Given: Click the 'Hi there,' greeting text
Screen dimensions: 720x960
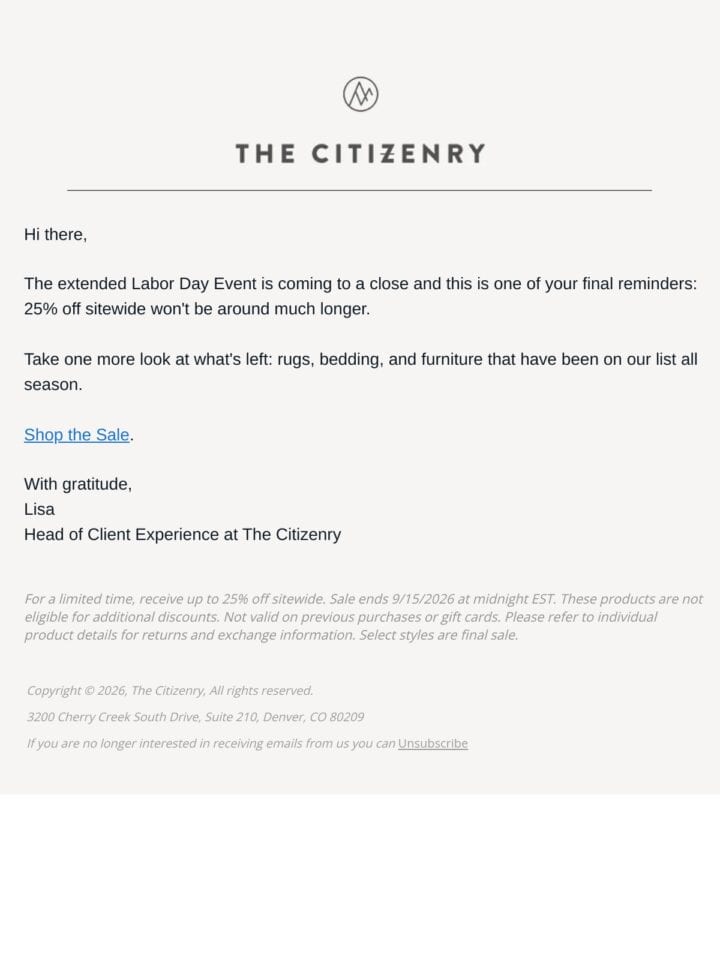Looking at the screenshot, I should pyautogui.click(x=56, y=234).
